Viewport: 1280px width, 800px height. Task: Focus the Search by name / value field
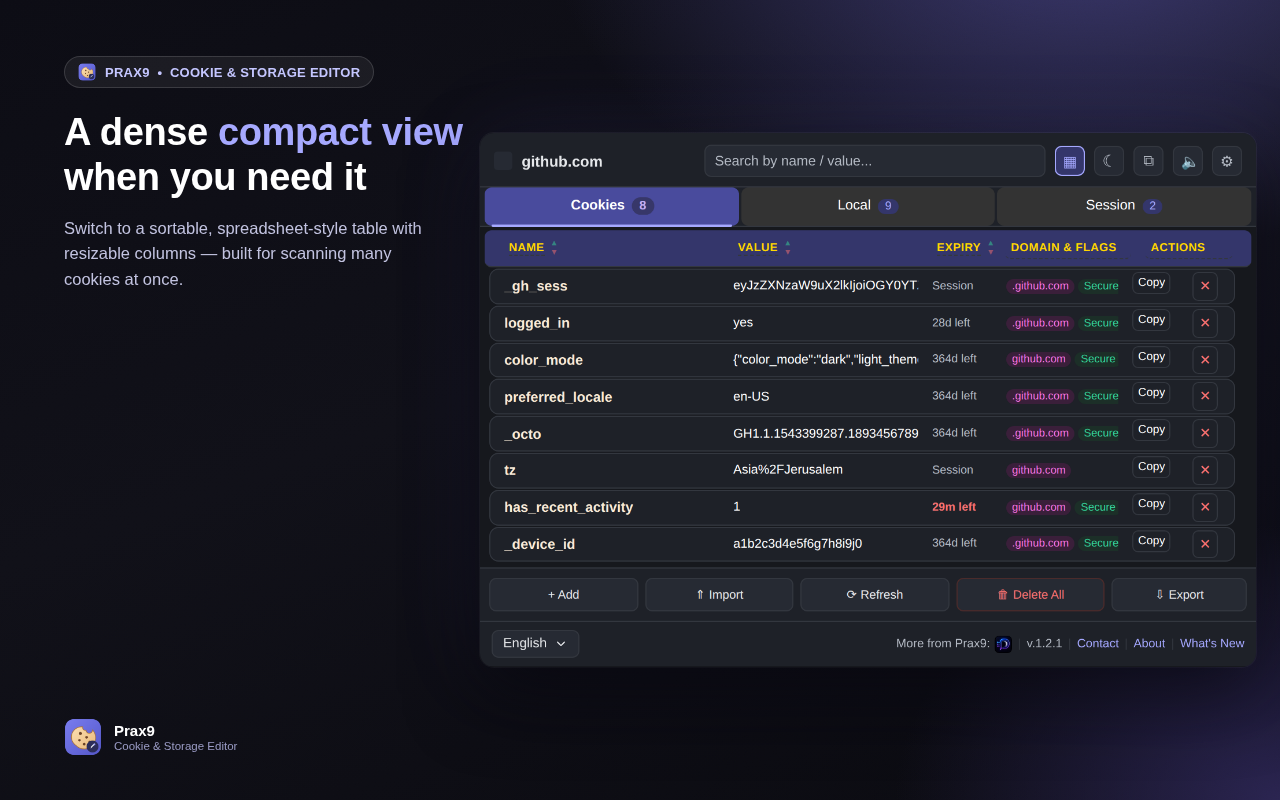point(875,161)
